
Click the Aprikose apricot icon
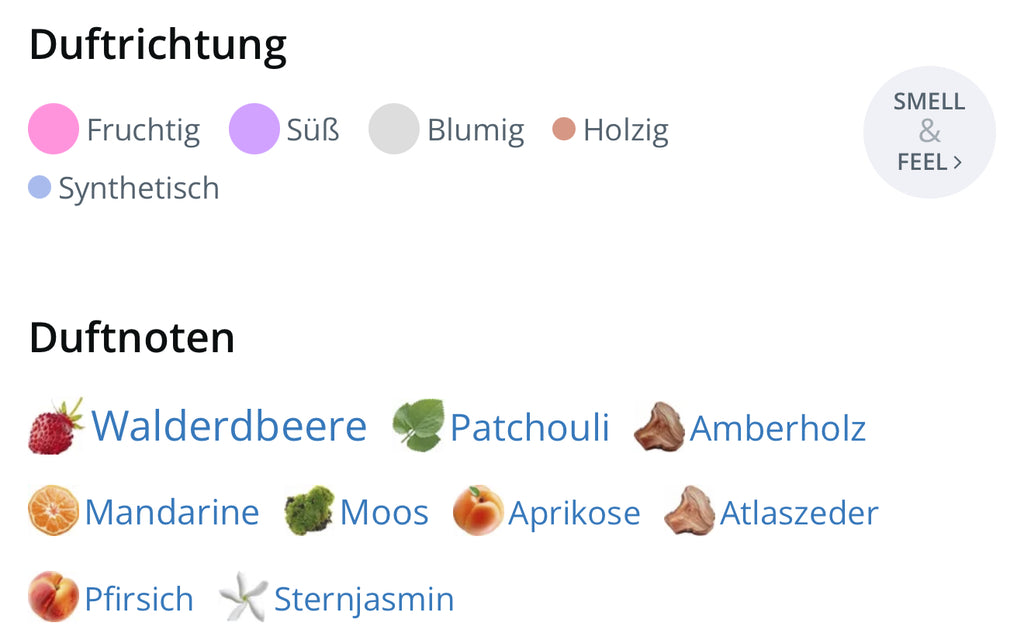tap(477, 511)
